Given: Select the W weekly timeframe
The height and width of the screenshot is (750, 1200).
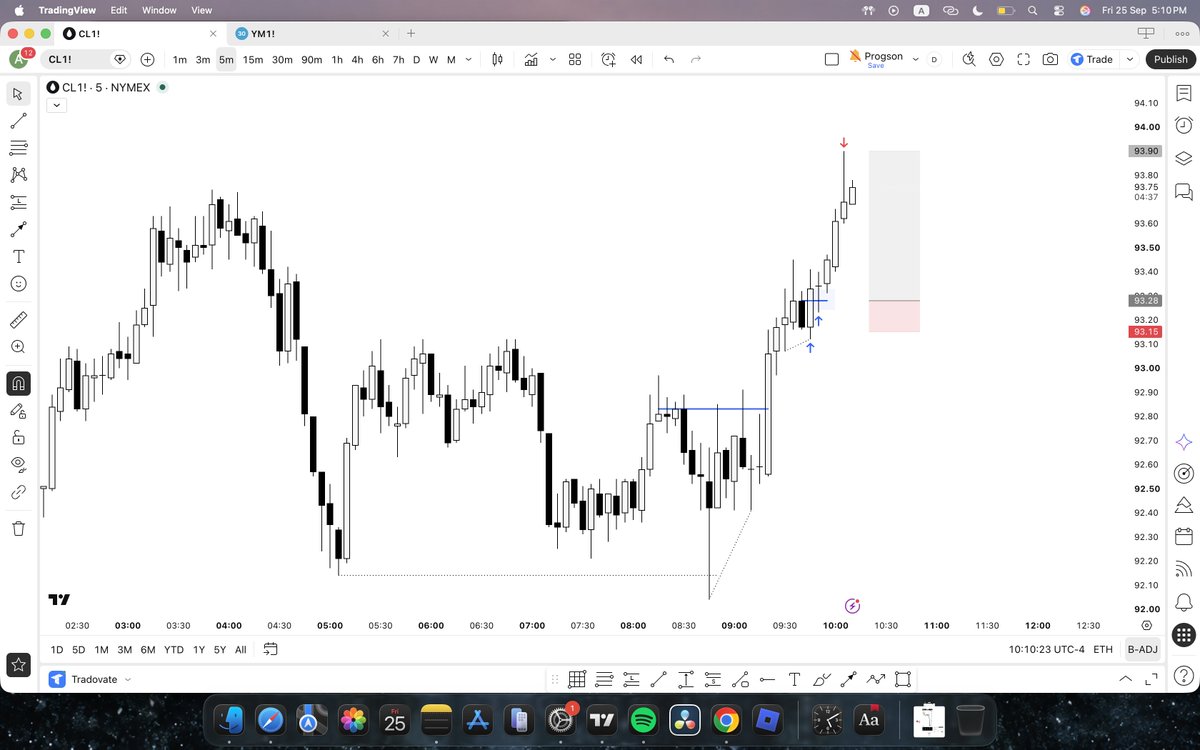Looking at the screenshot, I should (433, 60).
